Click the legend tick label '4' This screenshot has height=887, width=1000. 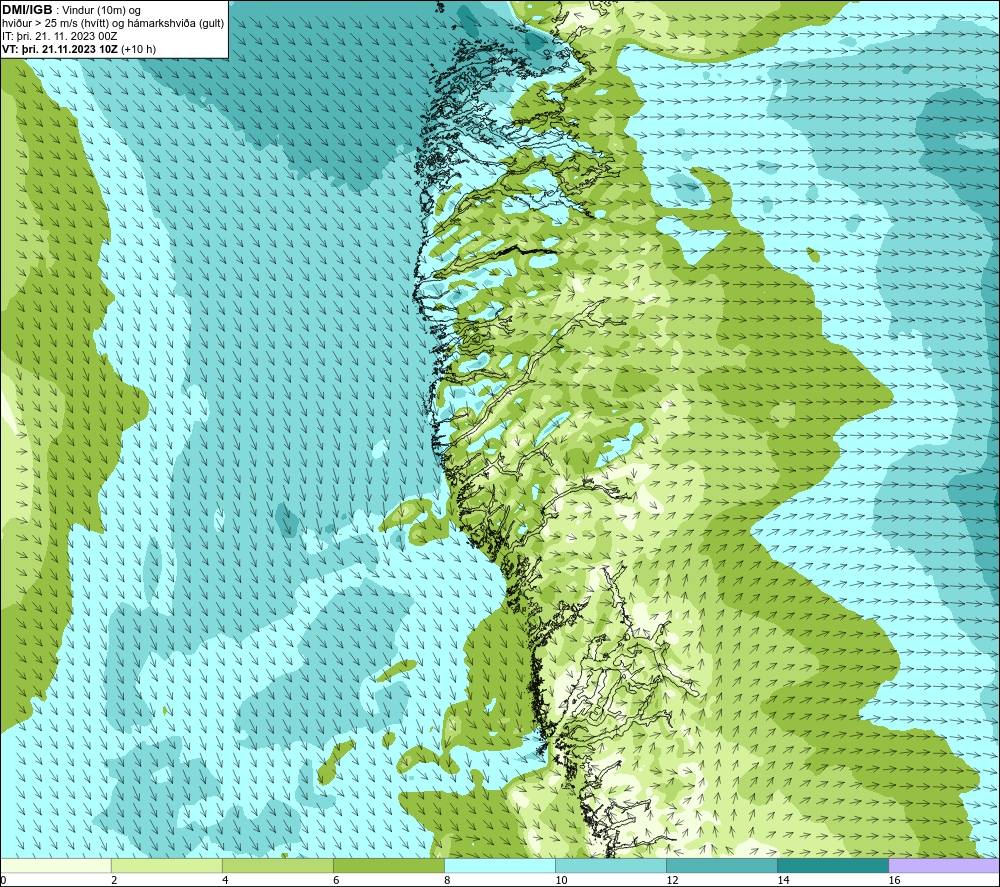point(224,881)
